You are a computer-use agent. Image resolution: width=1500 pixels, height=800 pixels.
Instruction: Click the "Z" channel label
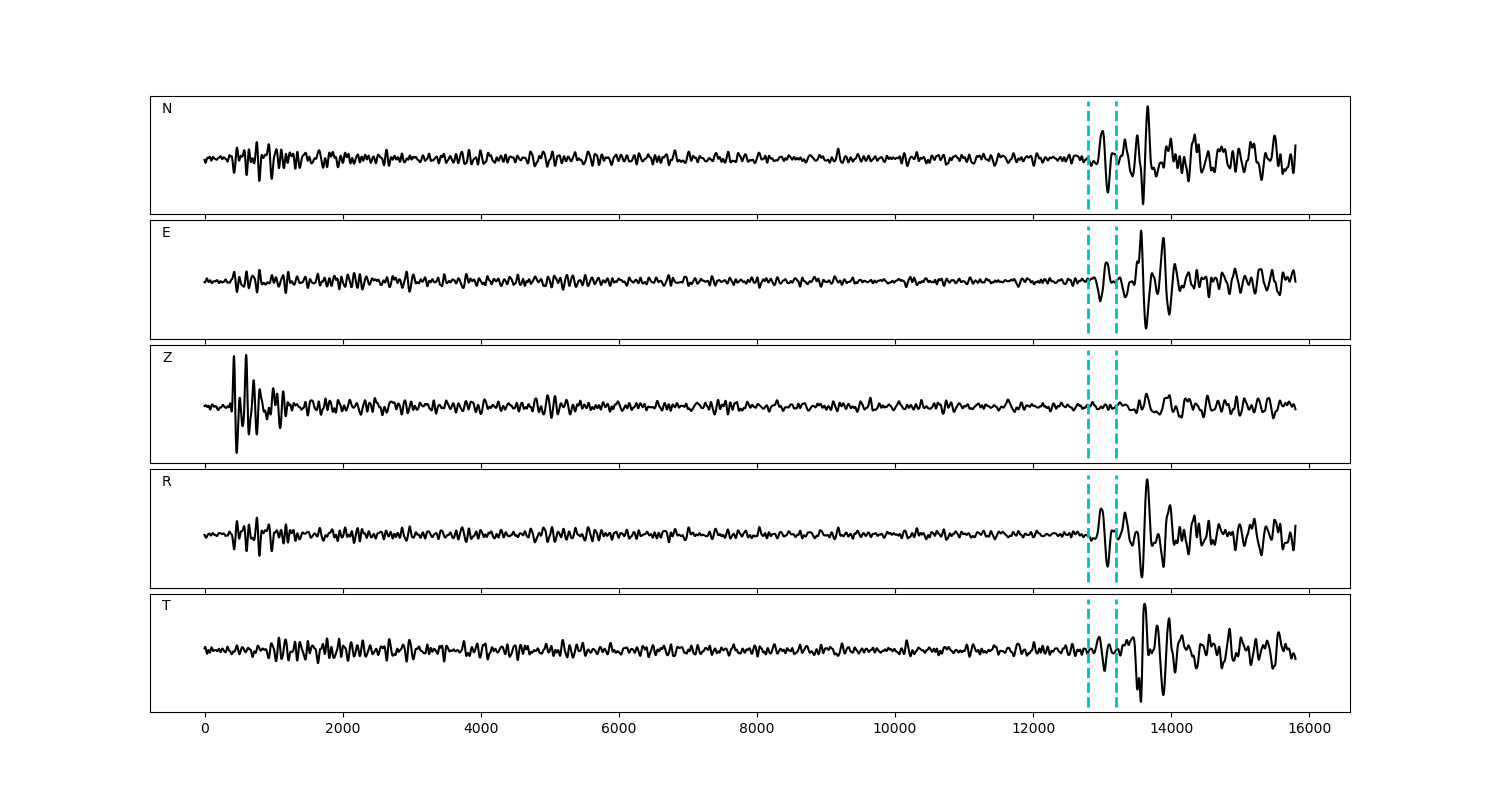[167, 358]
